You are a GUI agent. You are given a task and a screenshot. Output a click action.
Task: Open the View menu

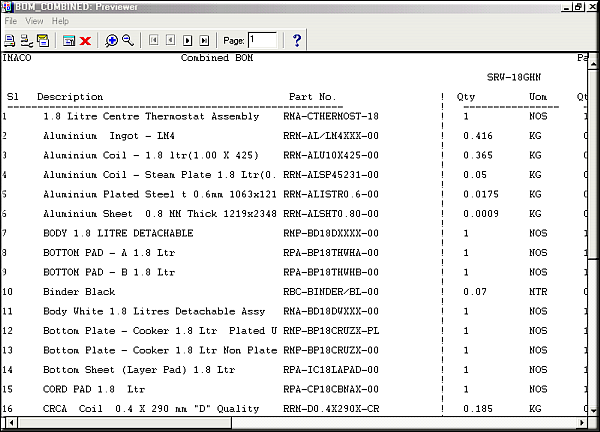coord(34,20)
